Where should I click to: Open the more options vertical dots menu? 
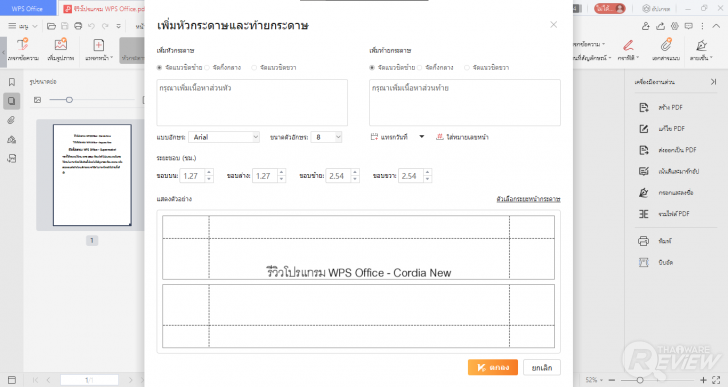702,26
